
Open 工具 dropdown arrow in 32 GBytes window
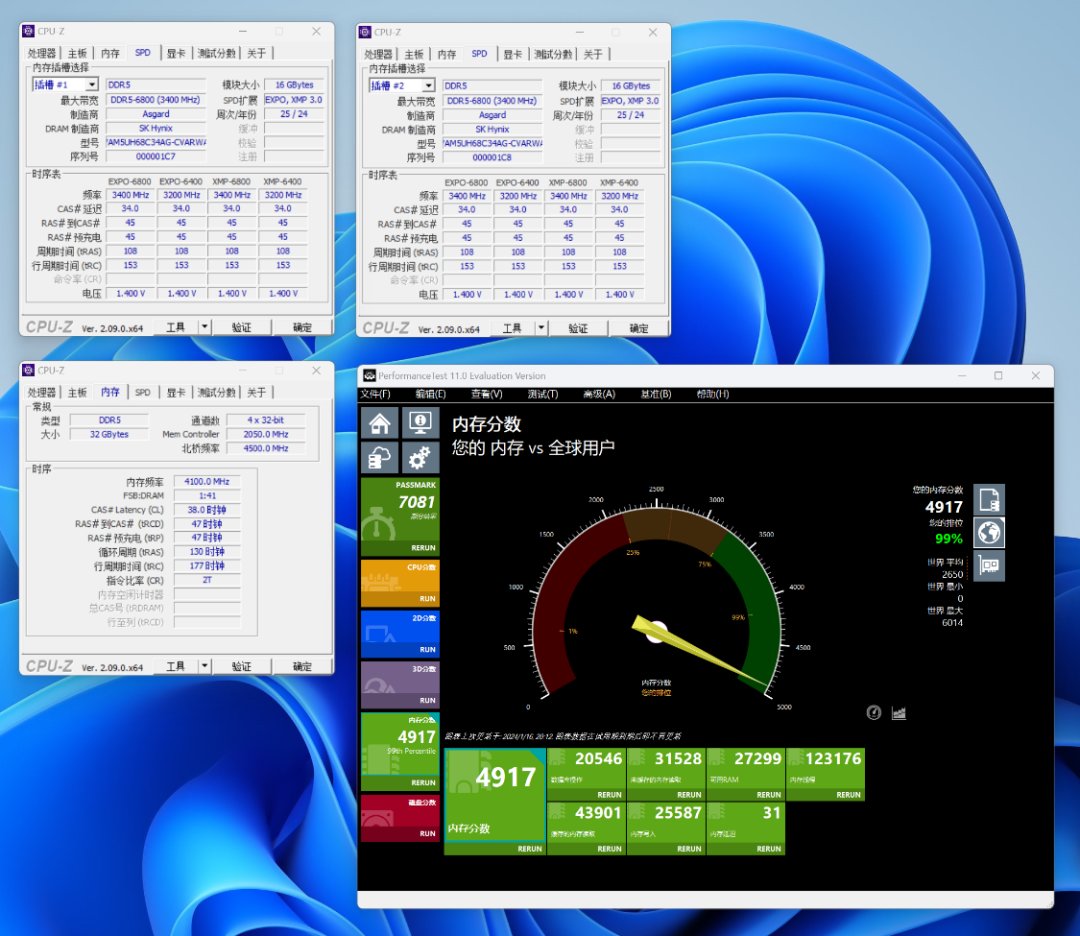pyautogui.click(x=204, y=666)
